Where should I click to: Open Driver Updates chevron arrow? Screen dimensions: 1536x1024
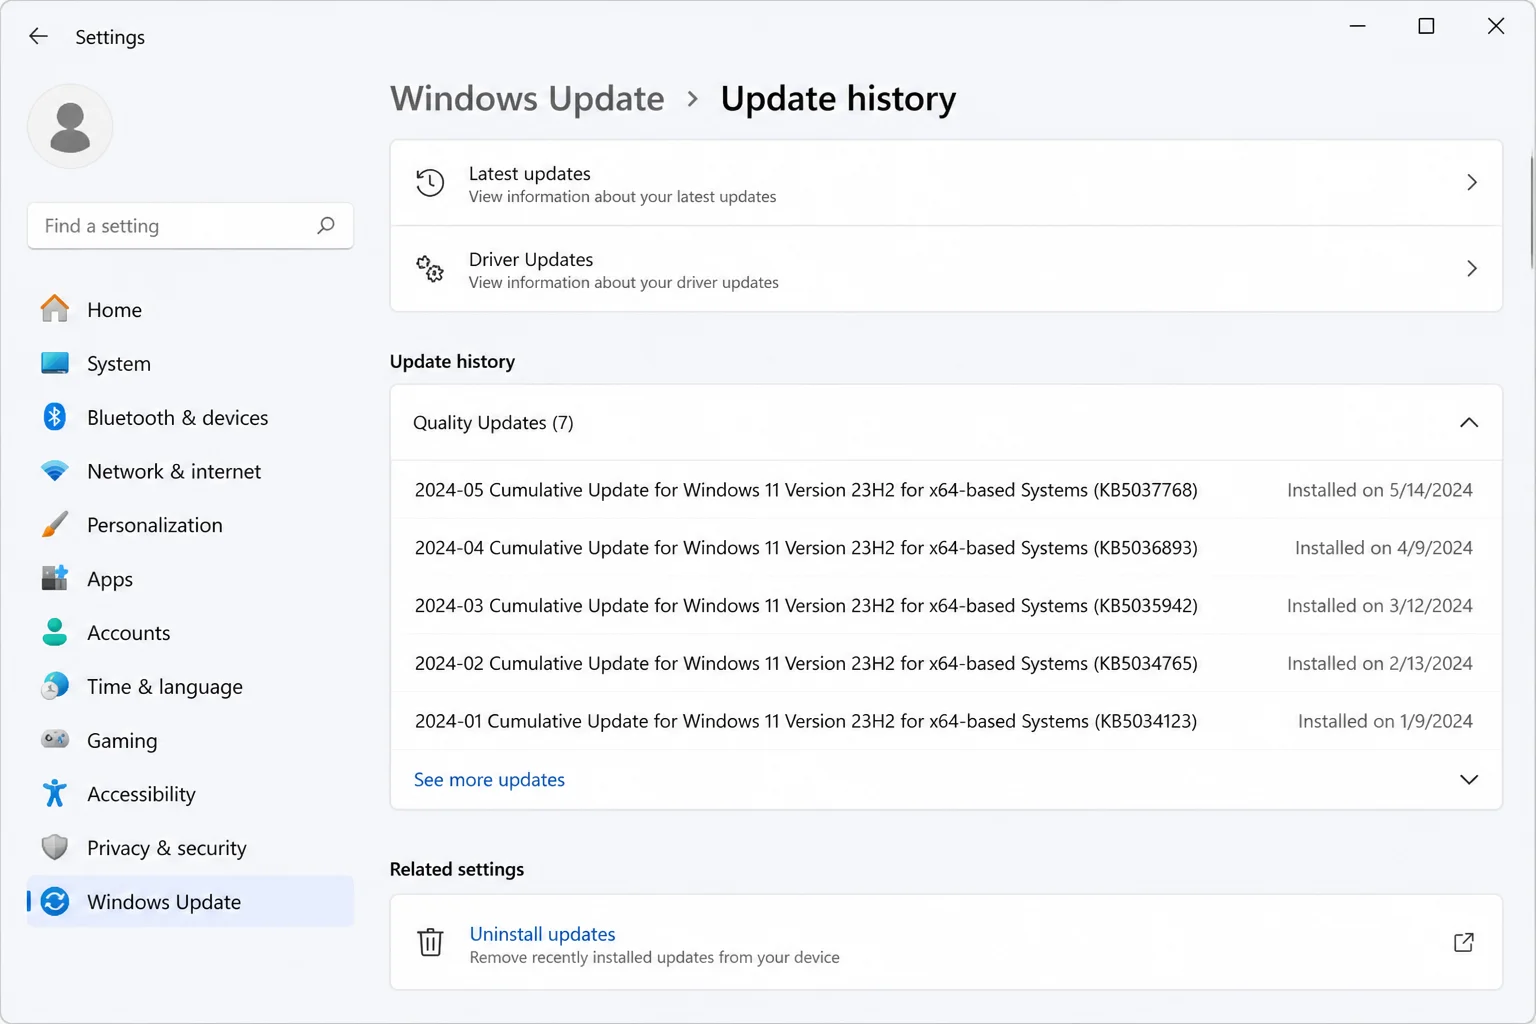(x=1472, y=268)
